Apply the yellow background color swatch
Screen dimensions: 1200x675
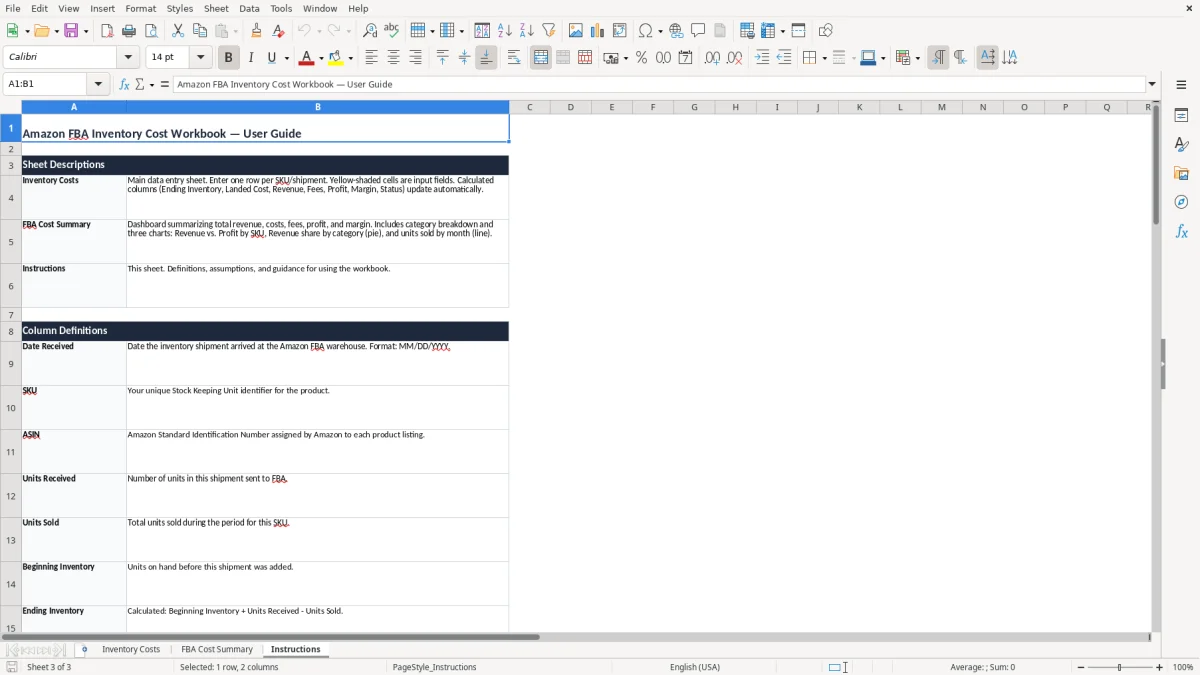coord(336,58)
